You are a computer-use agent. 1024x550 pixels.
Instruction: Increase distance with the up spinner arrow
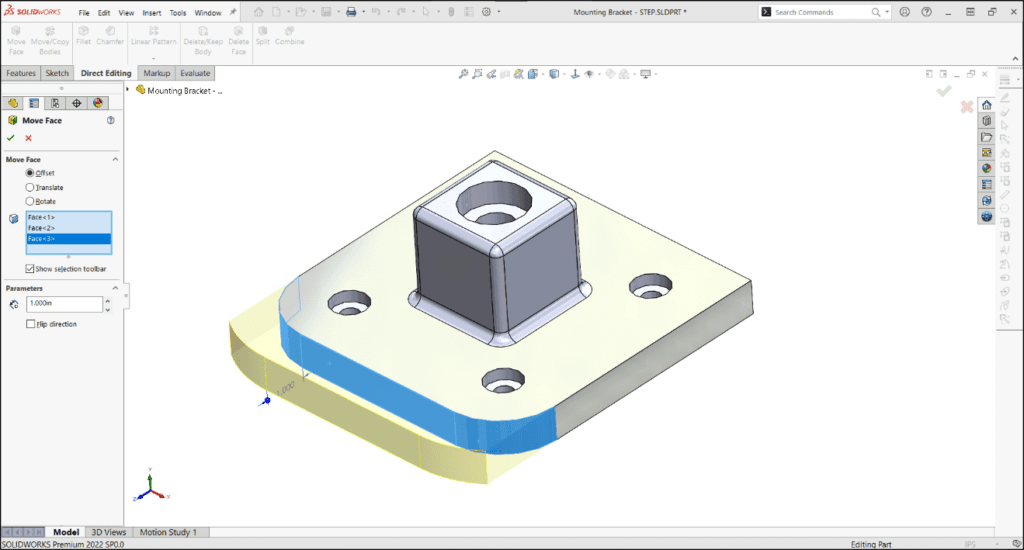point(108,300)
